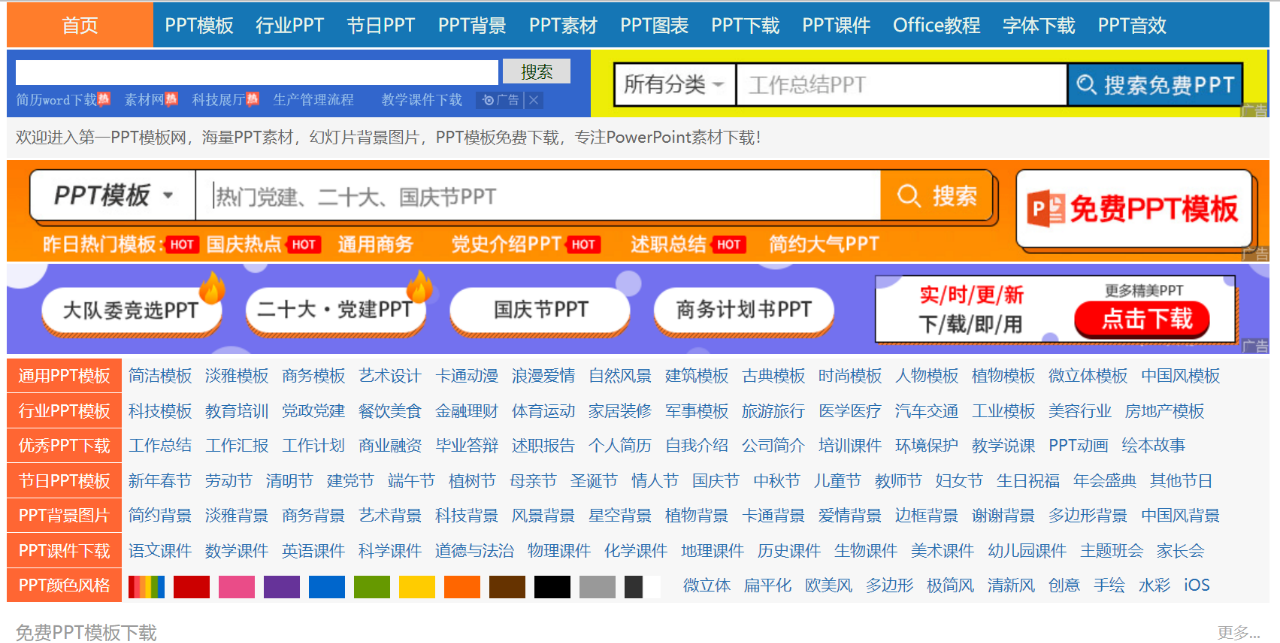Open the PPT下载 navigation tab

[x=745, y=25]
